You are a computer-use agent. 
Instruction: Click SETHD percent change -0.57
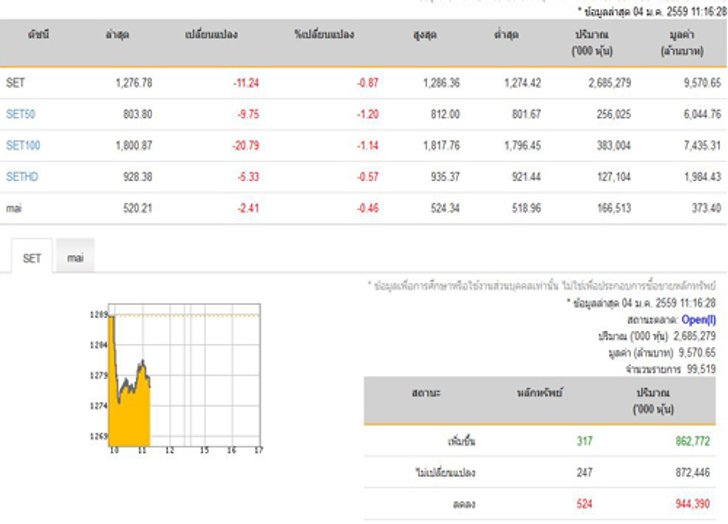tap(367, 177)
